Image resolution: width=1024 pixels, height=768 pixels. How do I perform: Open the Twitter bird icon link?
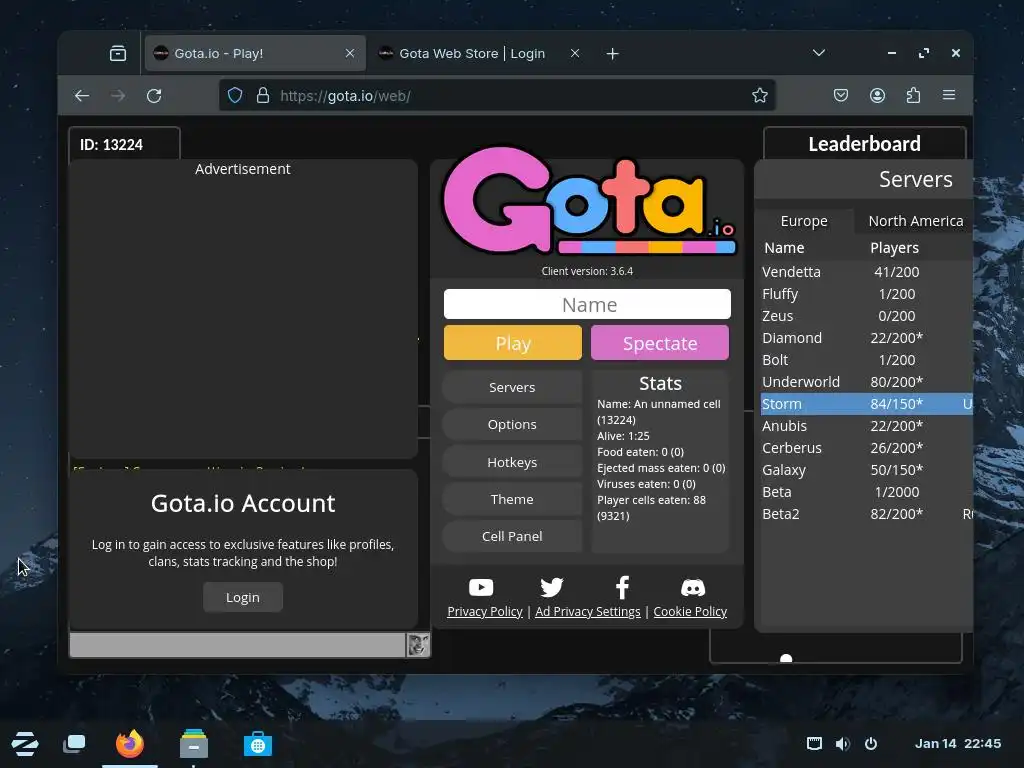pyautogui.click(x=551, y=587)
